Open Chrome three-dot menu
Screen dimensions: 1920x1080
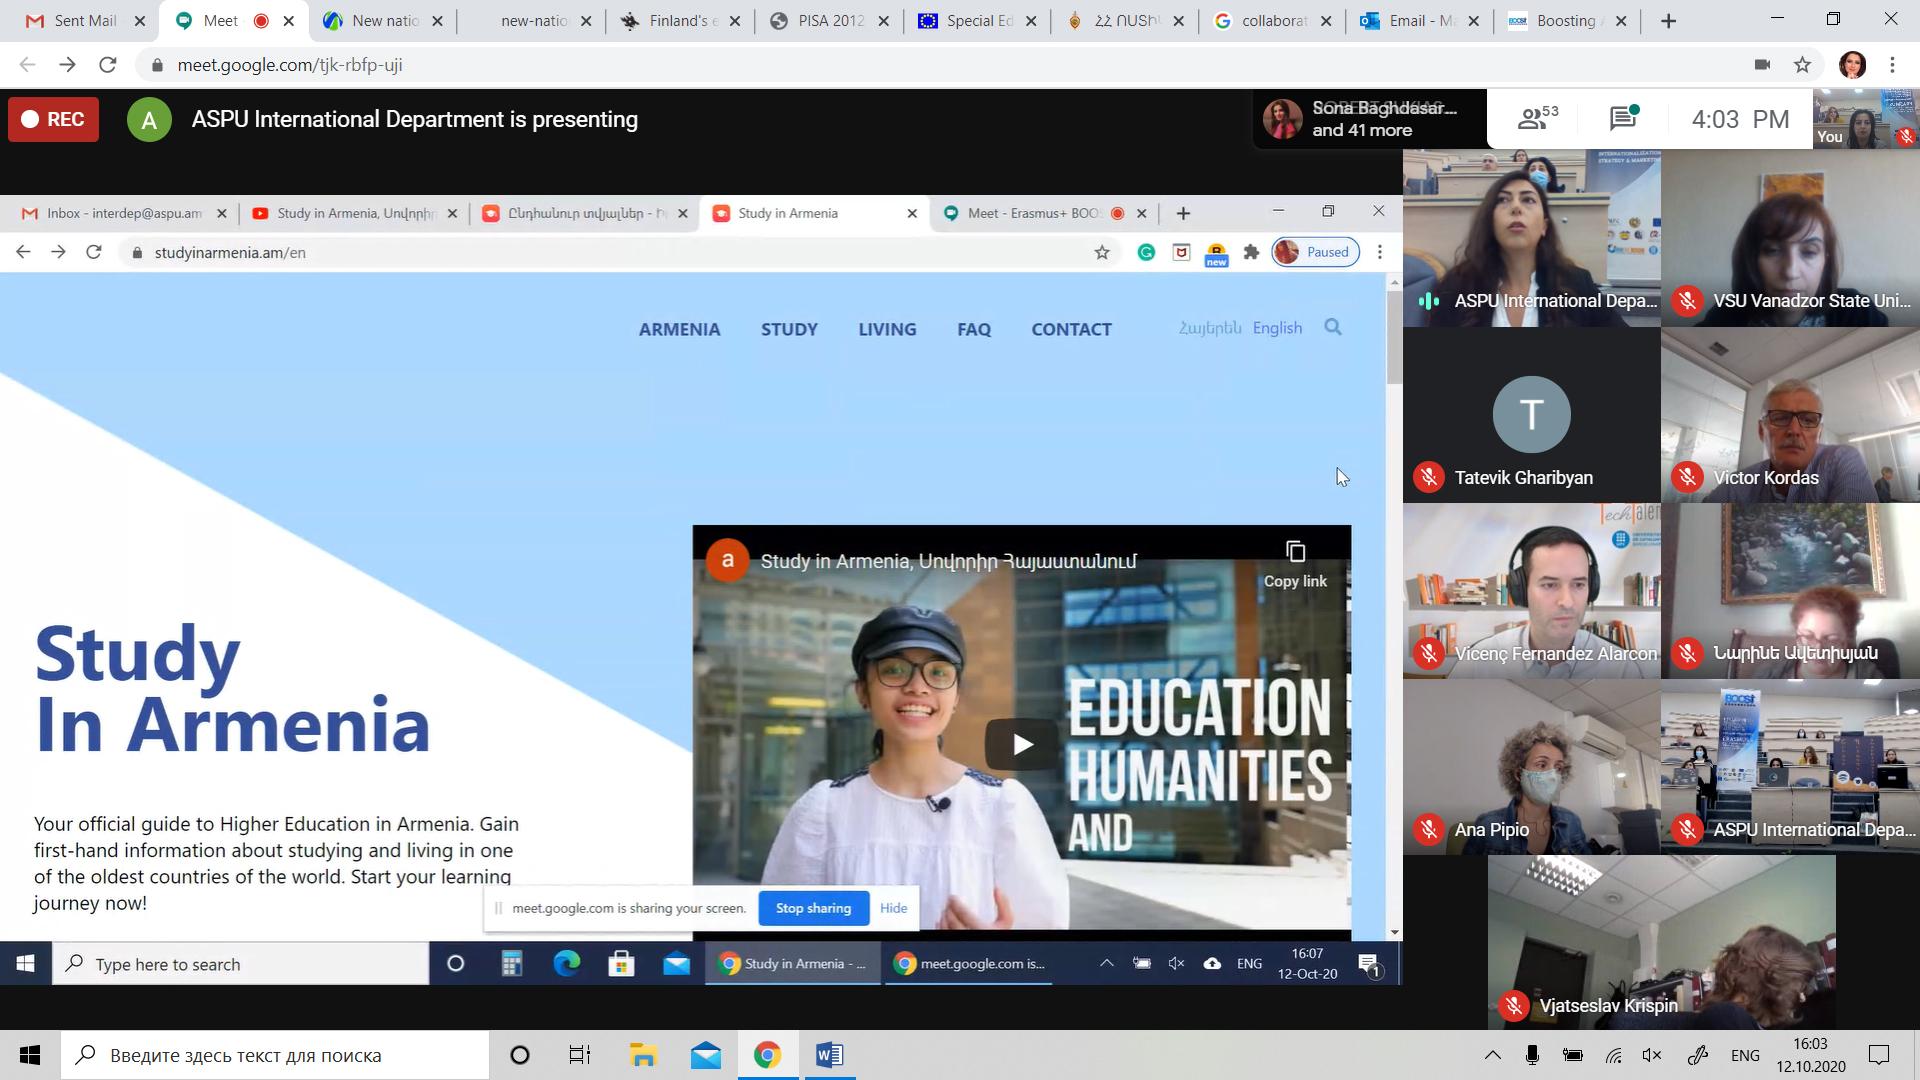[x=1892, y=65]
